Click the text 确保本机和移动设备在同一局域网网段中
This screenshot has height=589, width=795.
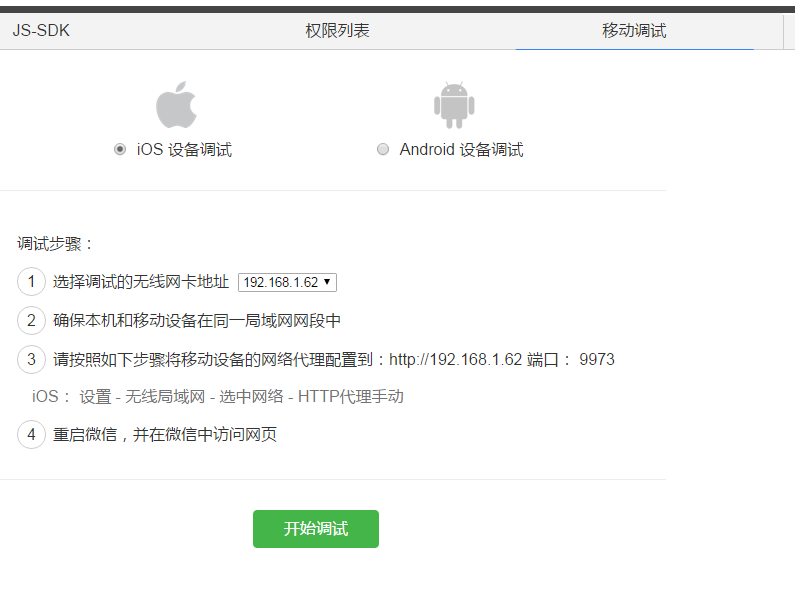click(197, 321)
